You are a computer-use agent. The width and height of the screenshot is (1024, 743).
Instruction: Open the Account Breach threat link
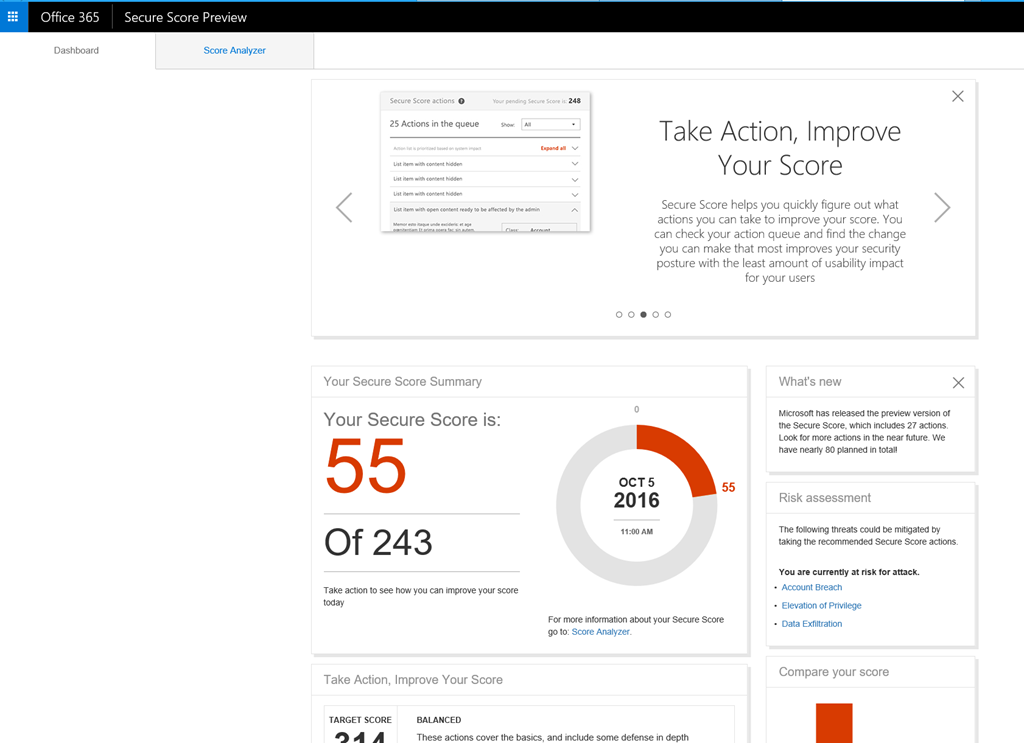tap(811, 588)
